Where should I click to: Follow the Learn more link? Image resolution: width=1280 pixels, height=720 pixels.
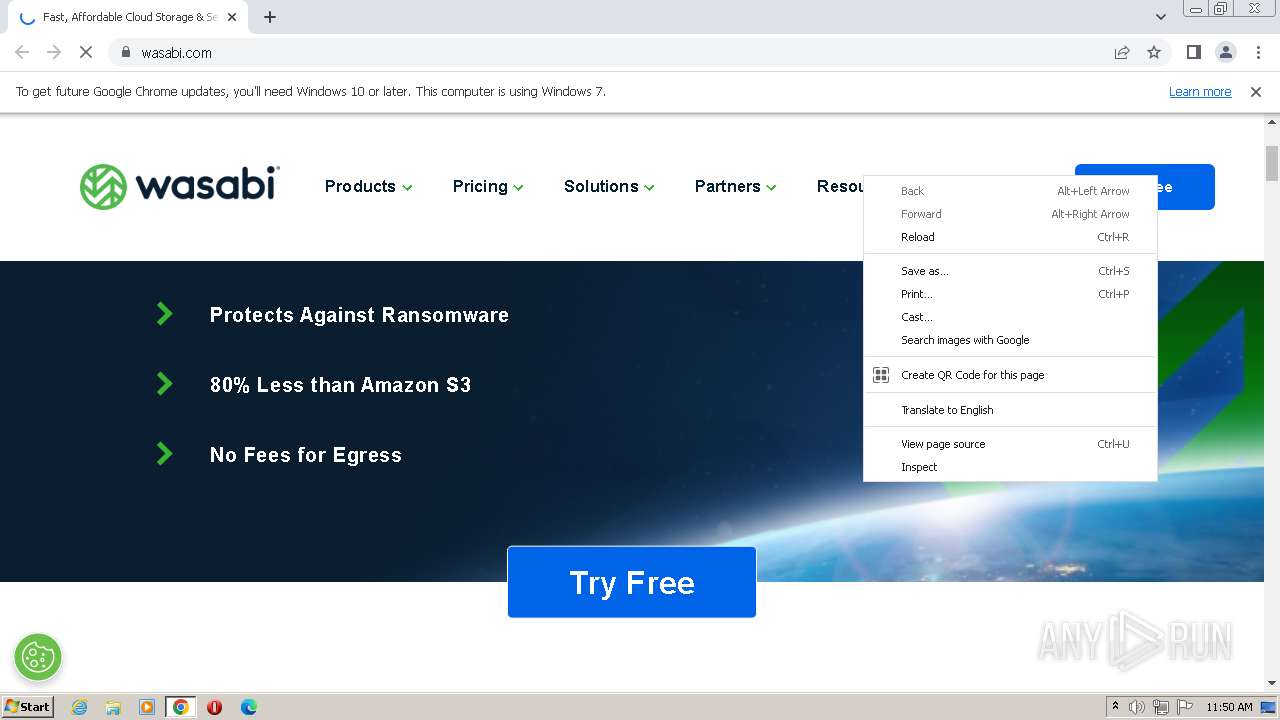(1200, 91)
